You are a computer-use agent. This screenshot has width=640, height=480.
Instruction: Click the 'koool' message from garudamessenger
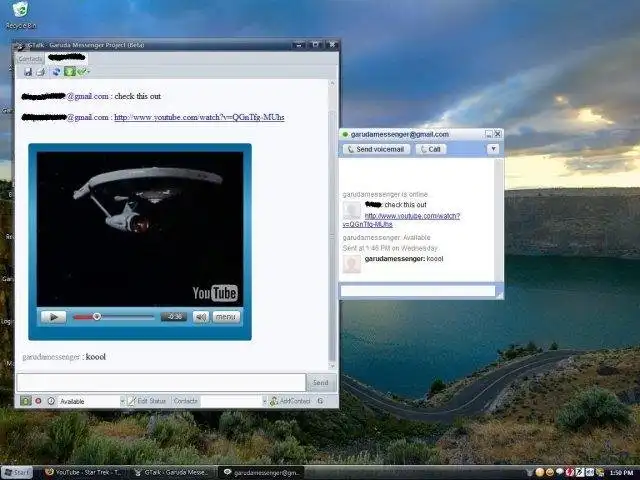[x=64, y=357]
